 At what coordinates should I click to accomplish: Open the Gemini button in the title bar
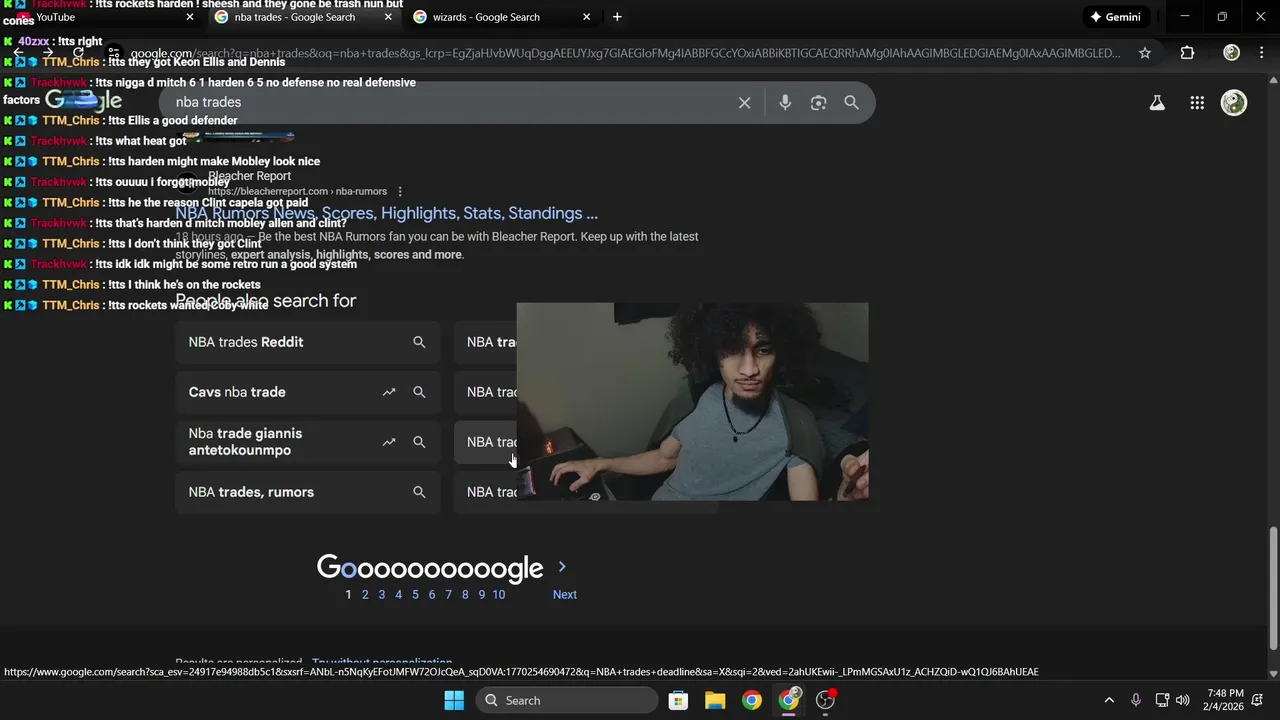click(1115, 17)
